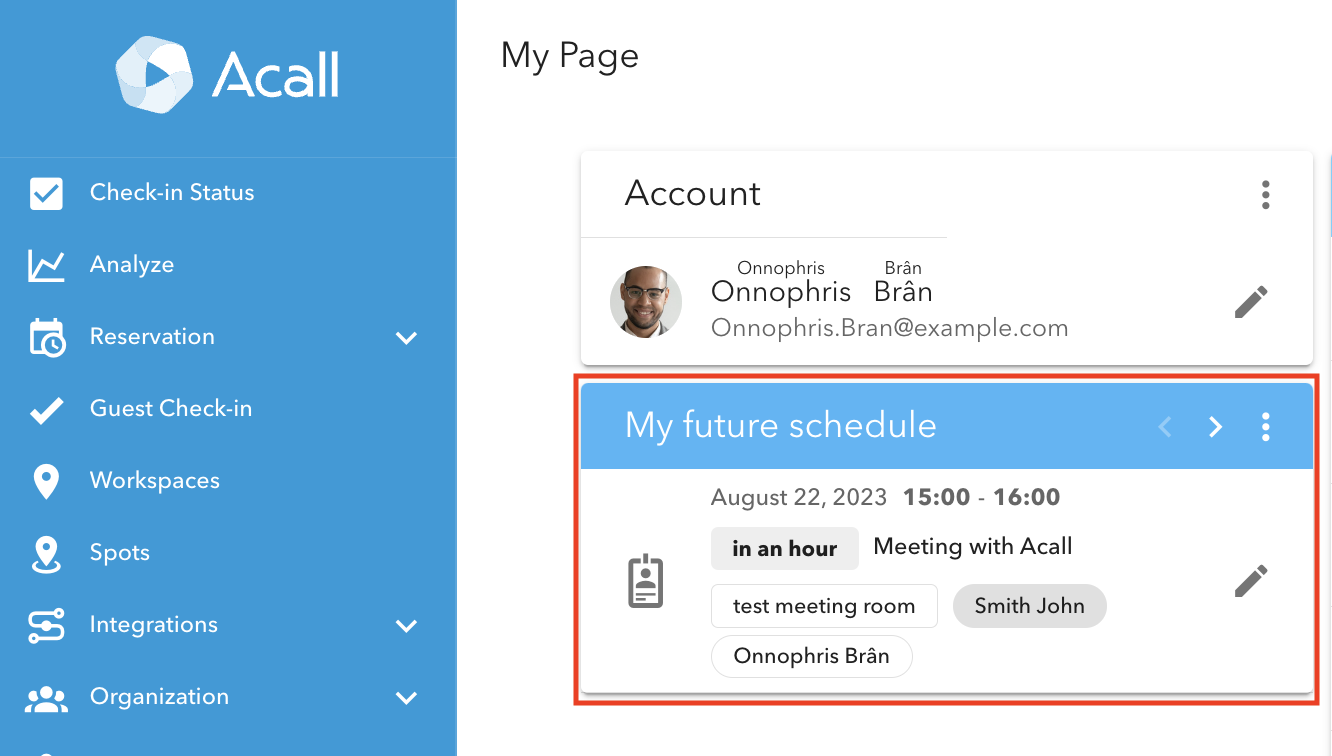Click the Organization people icon
The height and width of the screenshot is (756, 1332).
tap(46, 698)
